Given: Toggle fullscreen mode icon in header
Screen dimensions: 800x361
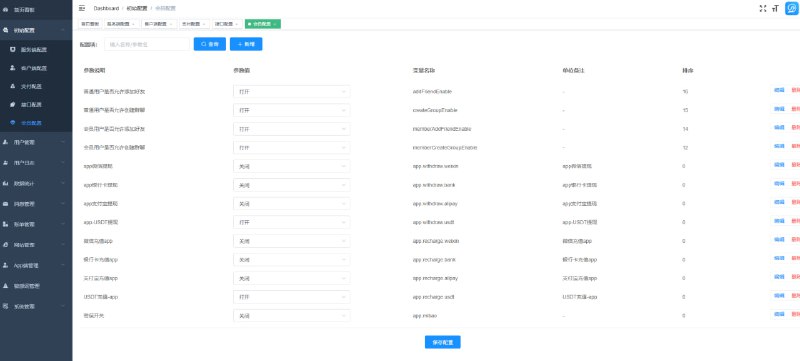Looking at the screenshot, I should (763, 8).
